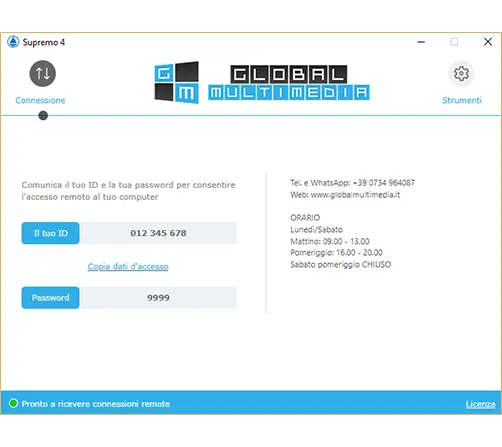Click the Password button
Screen dimensions: 502x447
51,298
